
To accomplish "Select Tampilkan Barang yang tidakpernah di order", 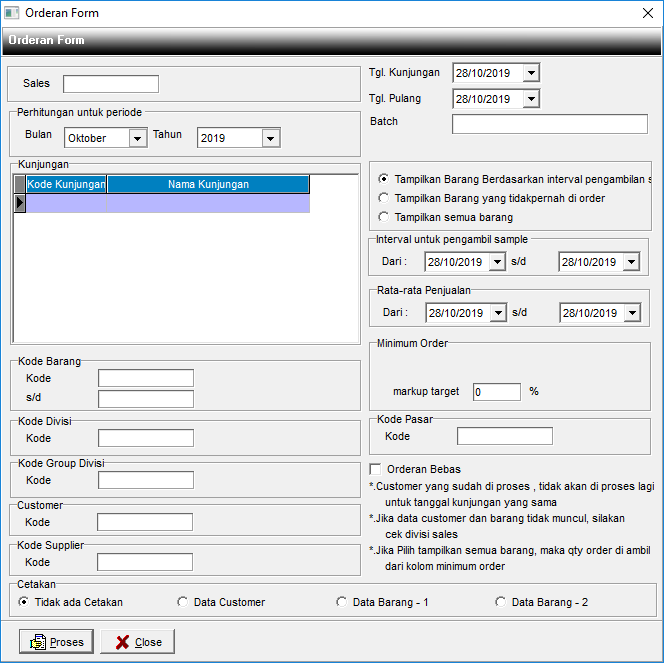I will point(383,198).
